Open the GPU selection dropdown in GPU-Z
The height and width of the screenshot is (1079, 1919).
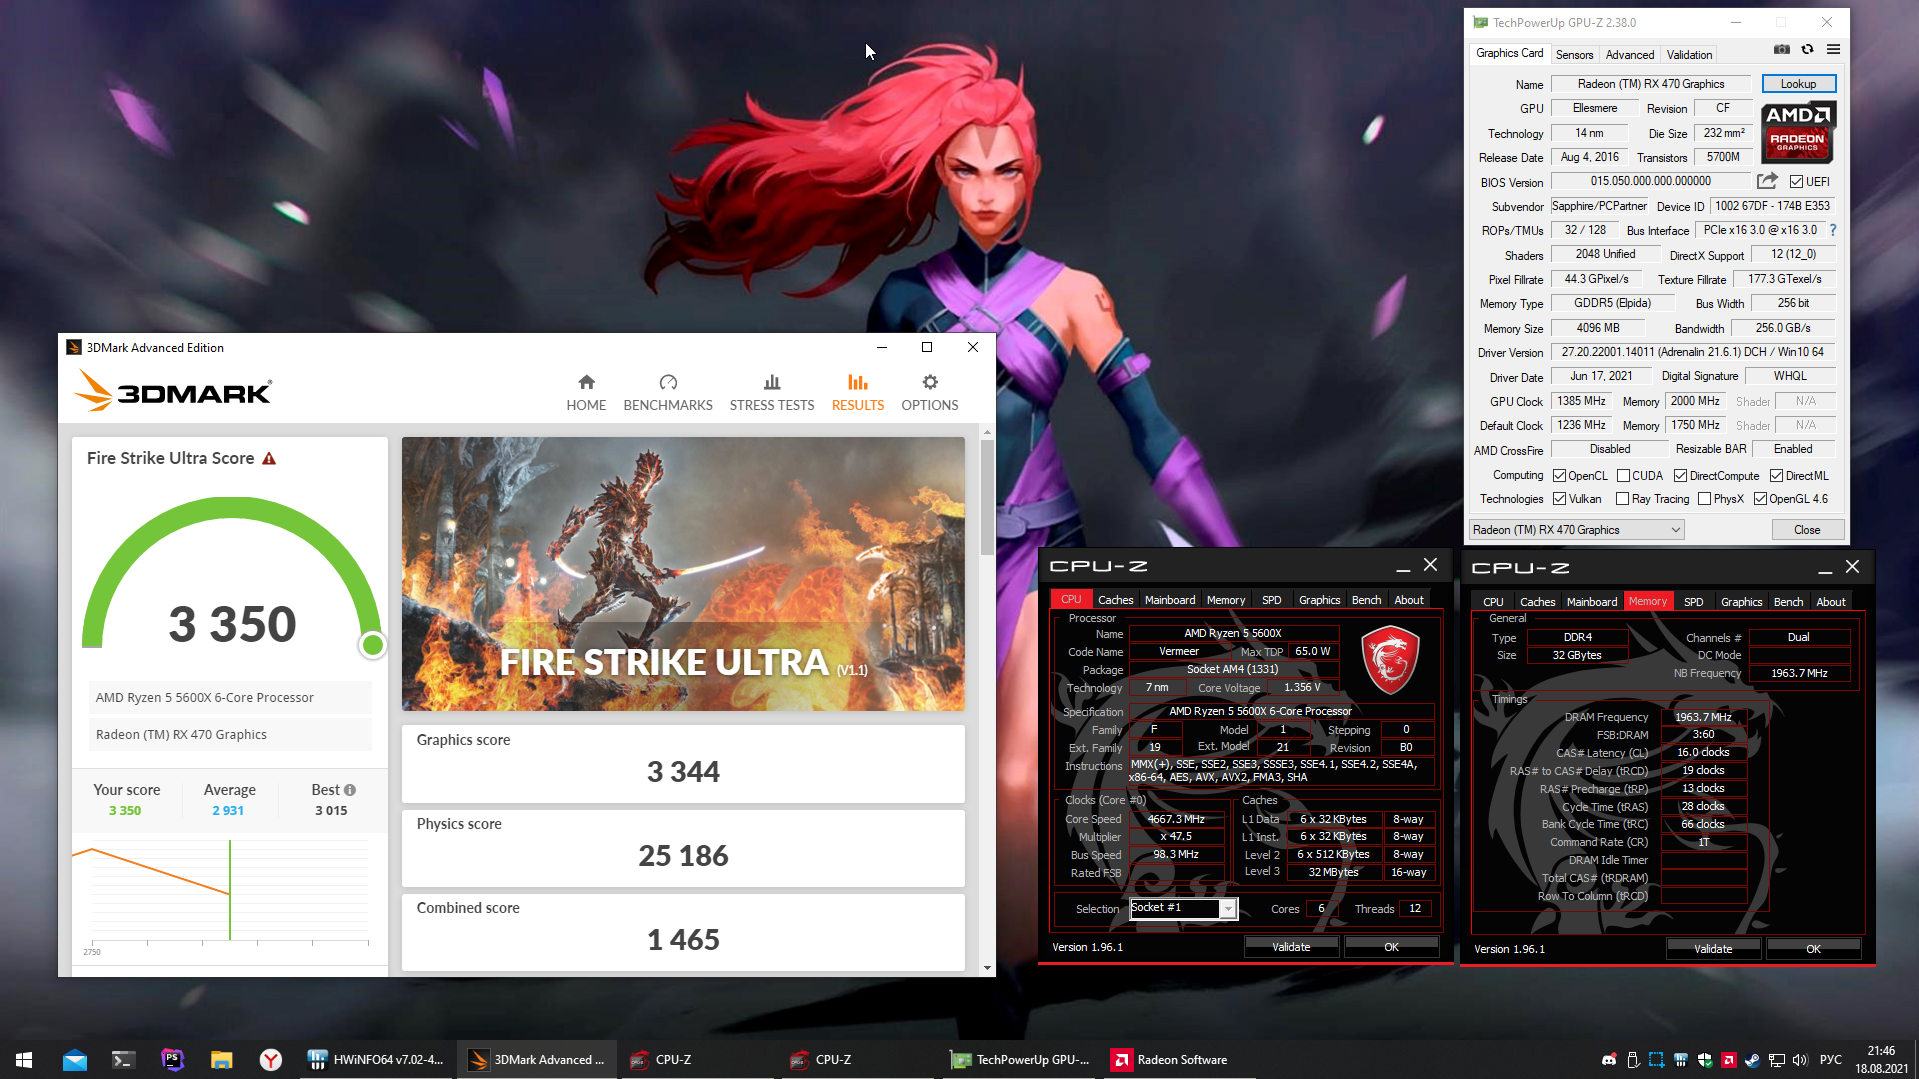[x=1577, y=530]
